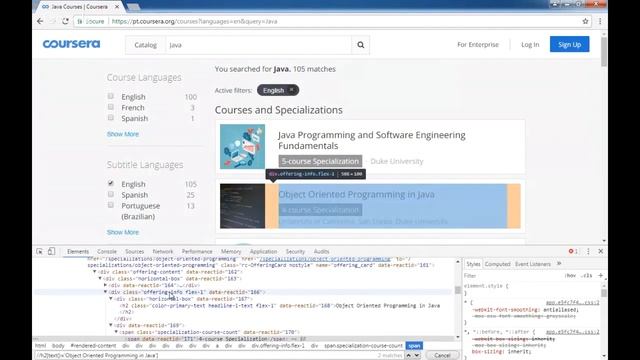
Task: Go to previous search match arrow in DevTools
Action: click(408, 356)
